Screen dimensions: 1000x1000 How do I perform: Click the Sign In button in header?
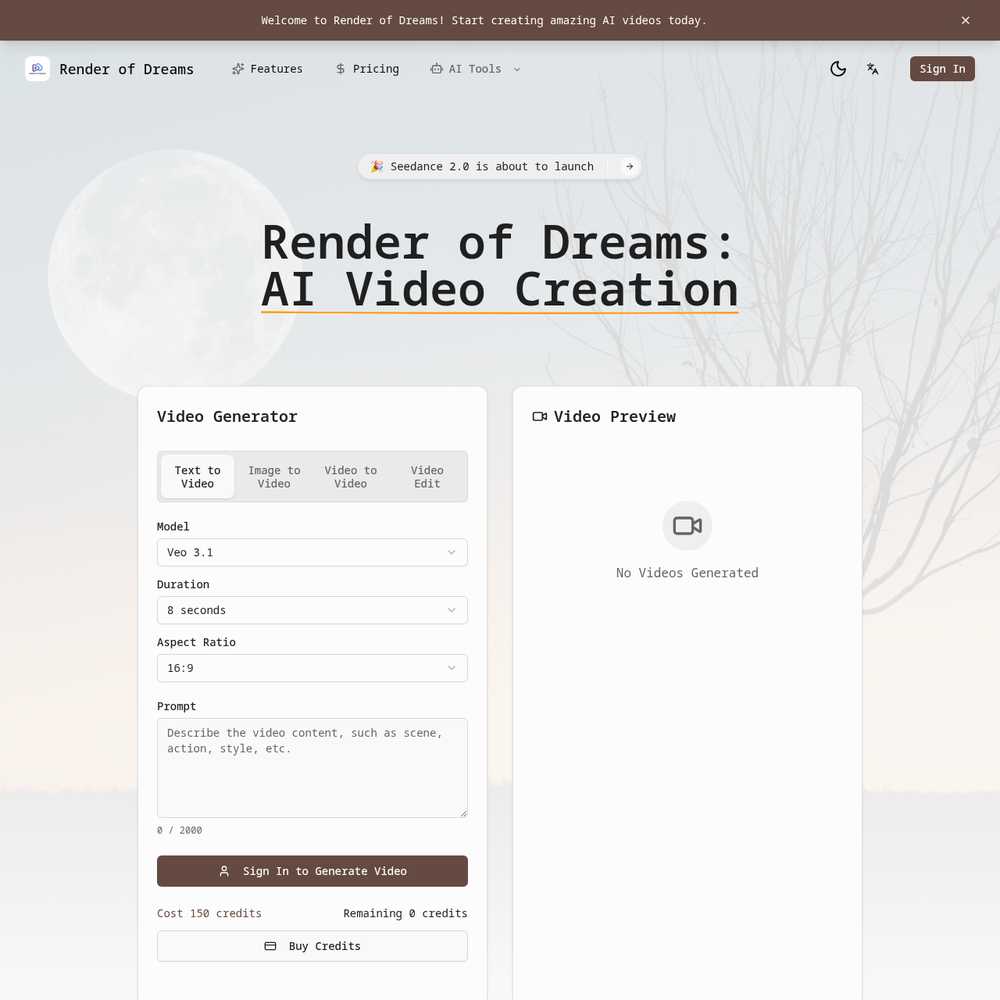[x=942, y=69]
